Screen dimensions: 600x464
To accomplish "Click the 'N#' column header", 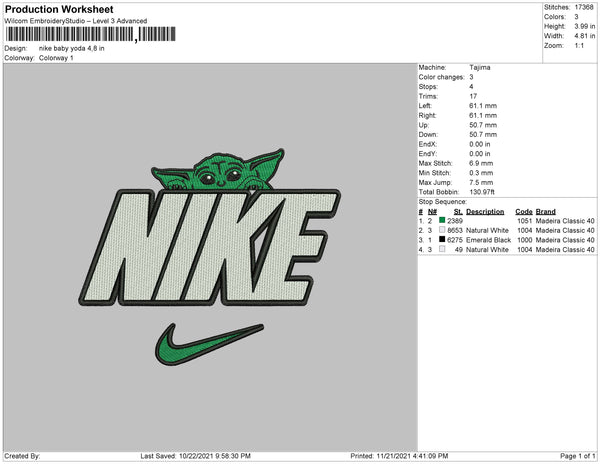I will [x=432, y=212].
